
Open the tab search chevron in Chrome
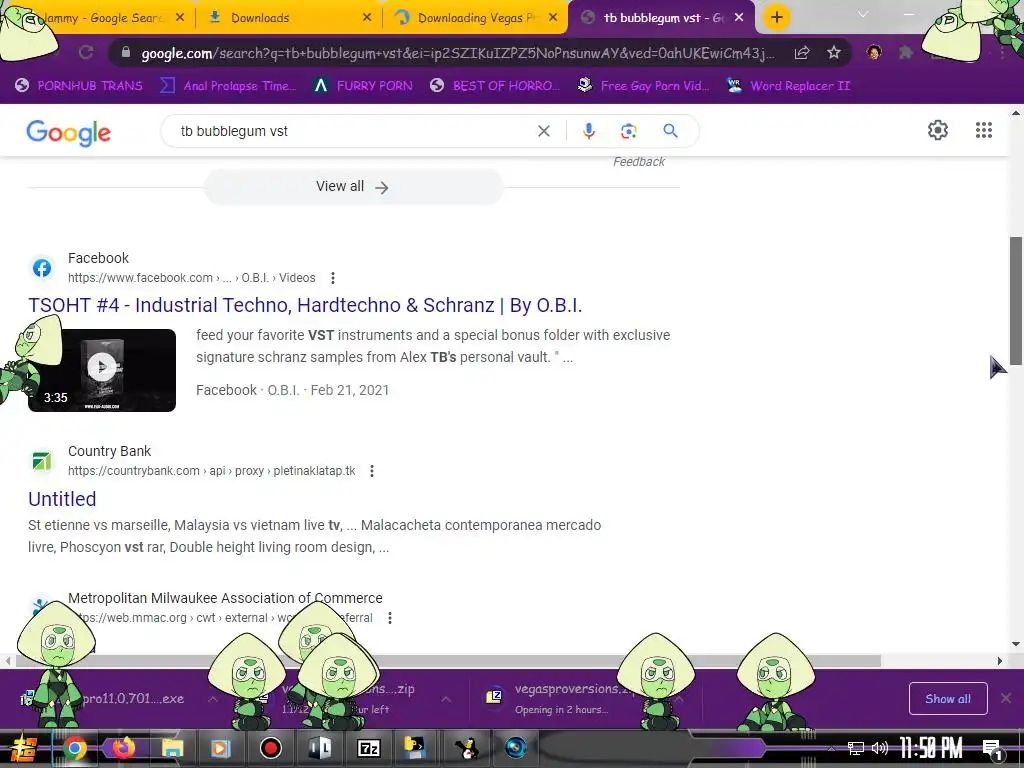point(863,14)
